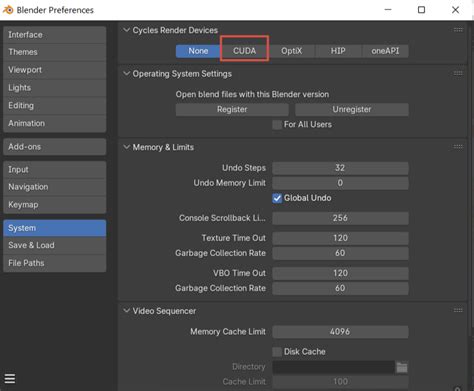Click the disk cache directory folder icon

tap(402, 367)
